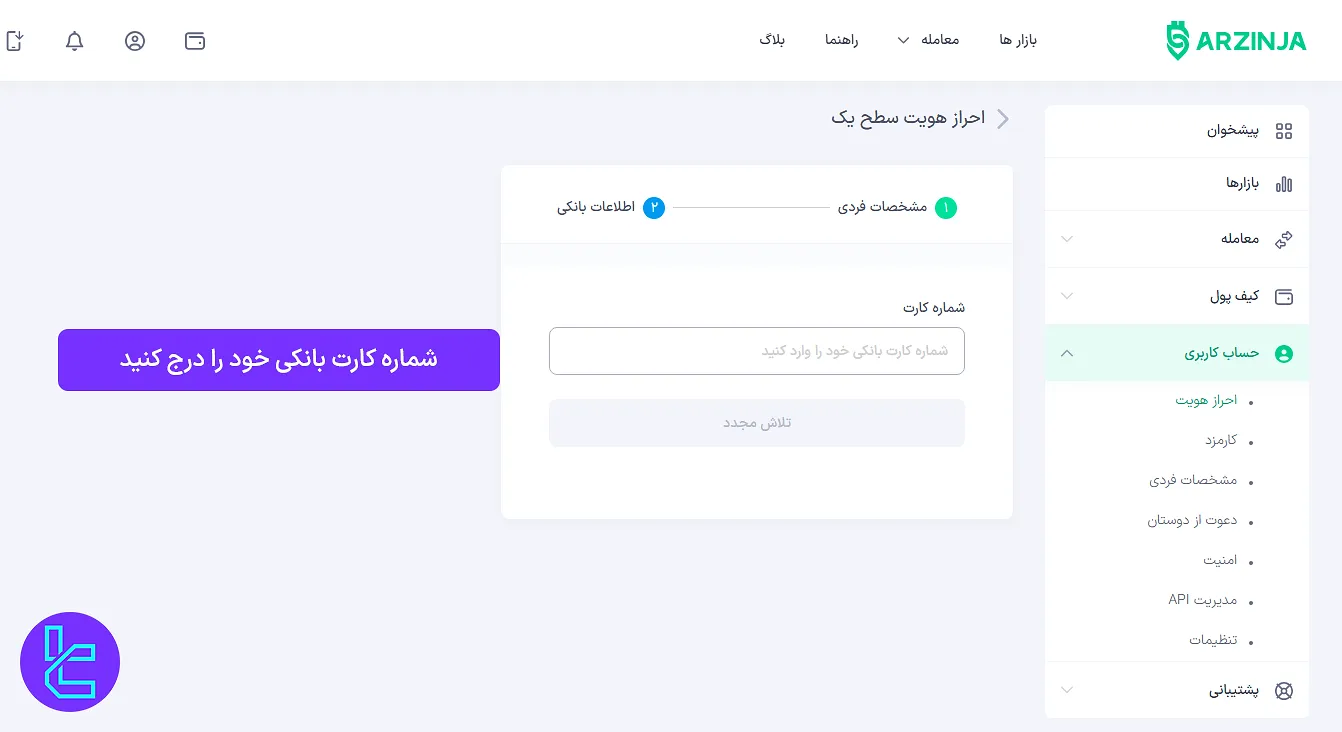Expand the کیف پول section chevron
This screenshot has width=1342, height=732.
click(1067, 296)
